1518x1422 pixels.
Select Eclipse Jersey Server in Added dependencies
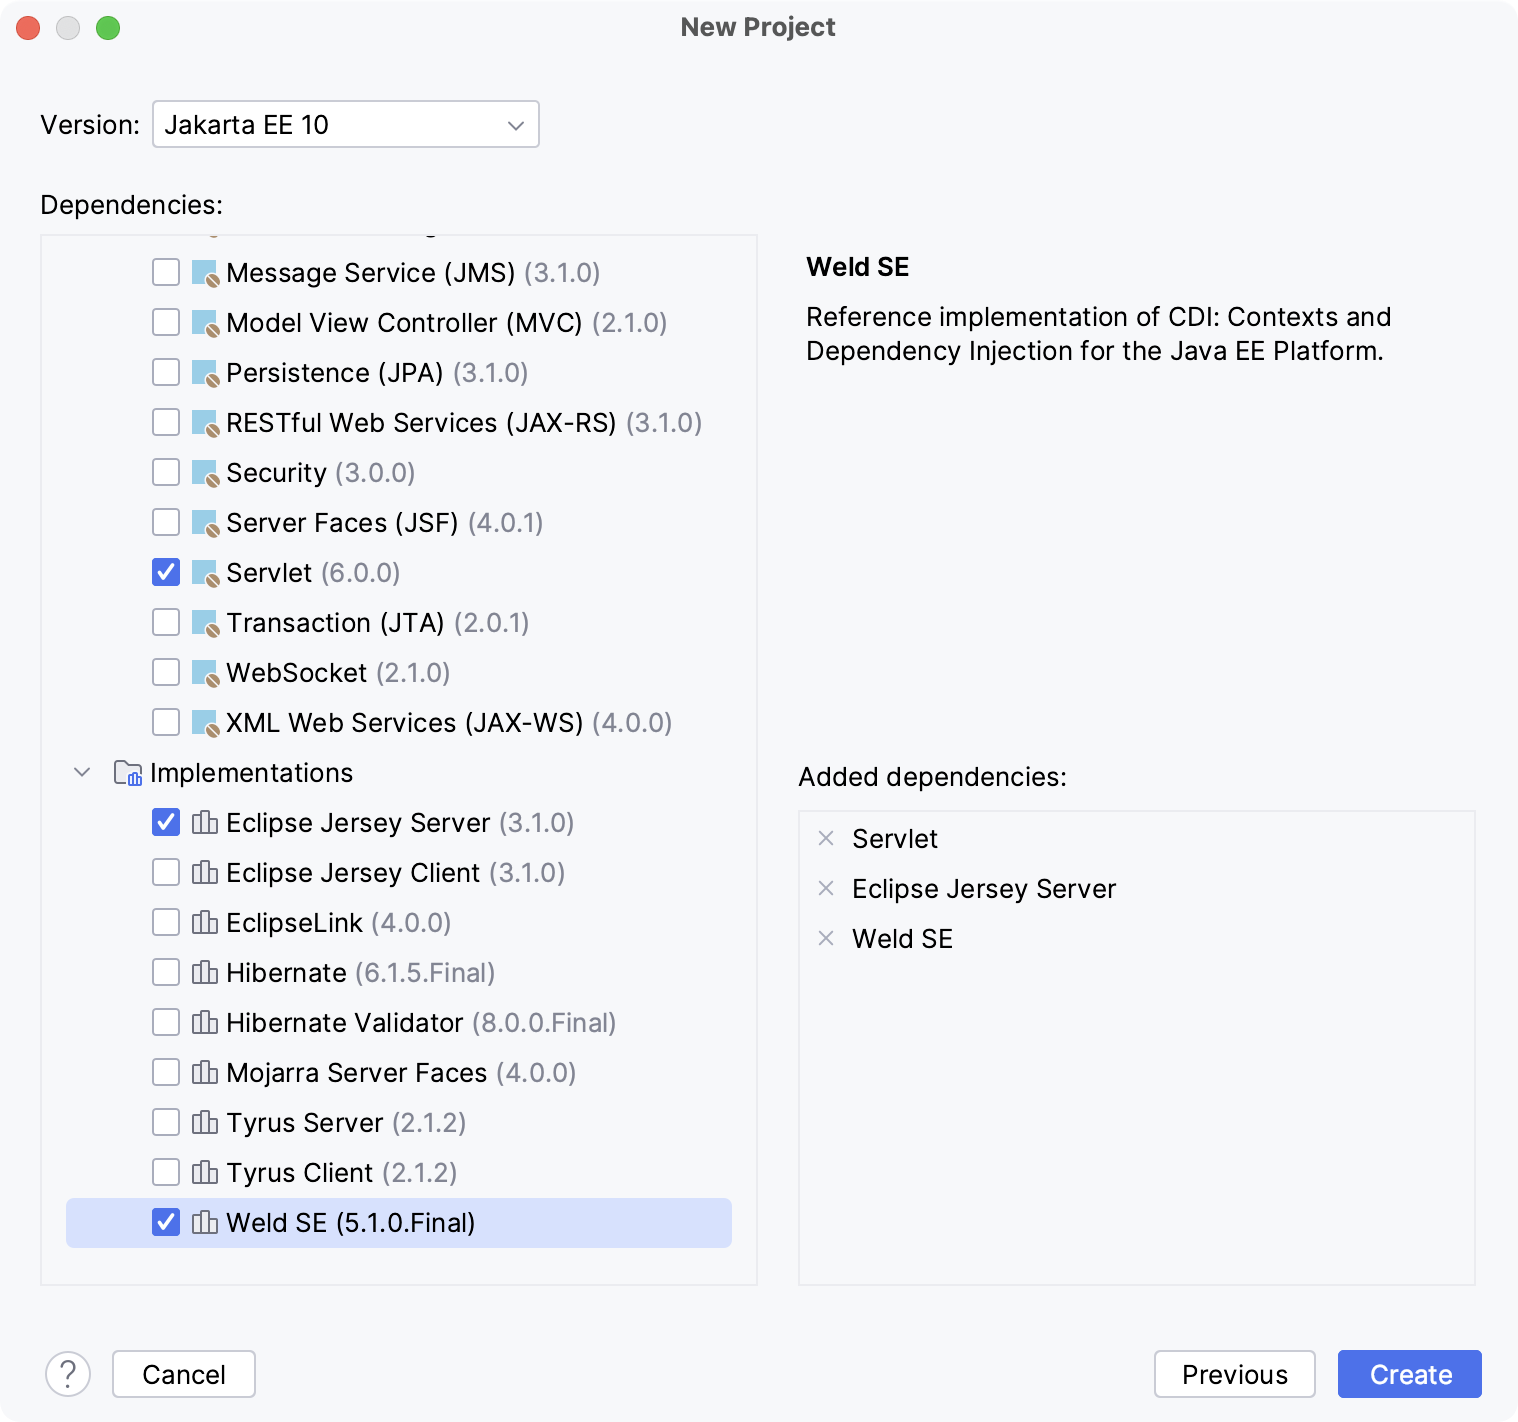click(984, 888)
